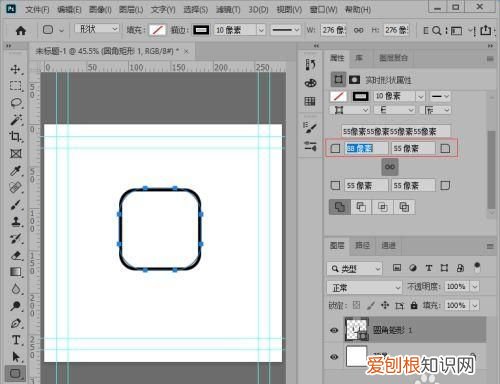Toggle adjustment layer filter
Image resolution: width=500 pixels, height=384 pixels.
pyautogui.click(x=413, y=268)
